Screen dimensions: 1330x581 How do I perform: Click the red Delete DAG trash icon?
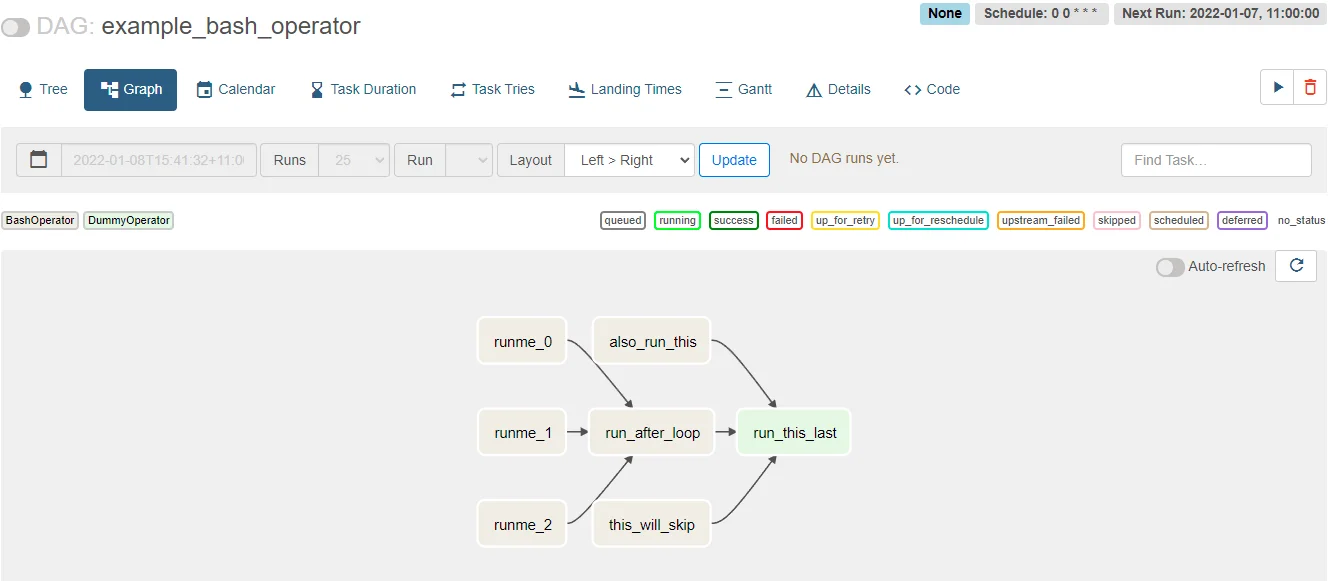click(x=1310, y=88)
